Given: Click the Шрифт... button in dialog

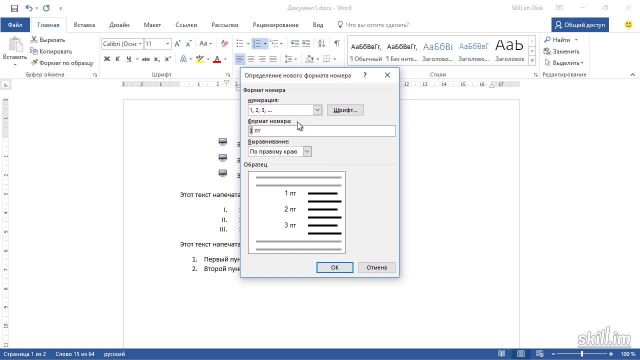Looking at the screenshot, I should pyautogui.click(x=345, y=110).
